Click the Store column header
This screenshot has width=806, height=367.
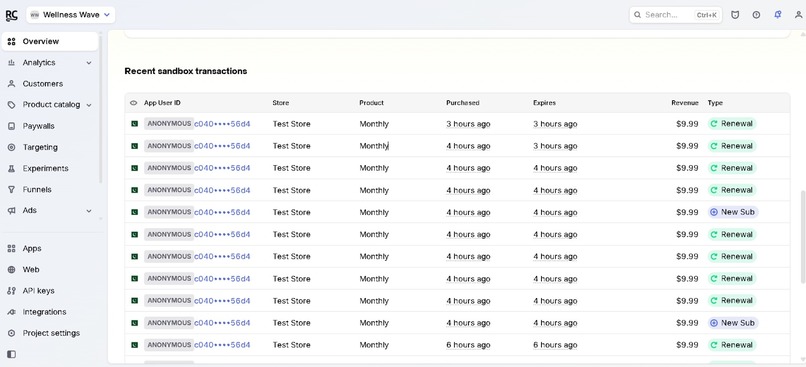pyautogui.click(x=281, y=103)
